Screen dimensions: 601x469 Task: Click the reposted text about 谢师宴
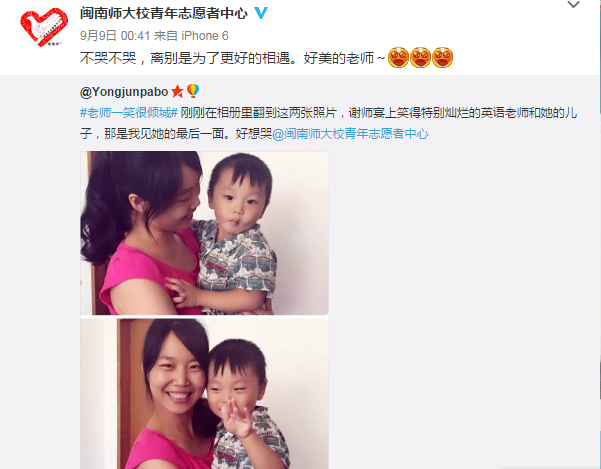328,123
